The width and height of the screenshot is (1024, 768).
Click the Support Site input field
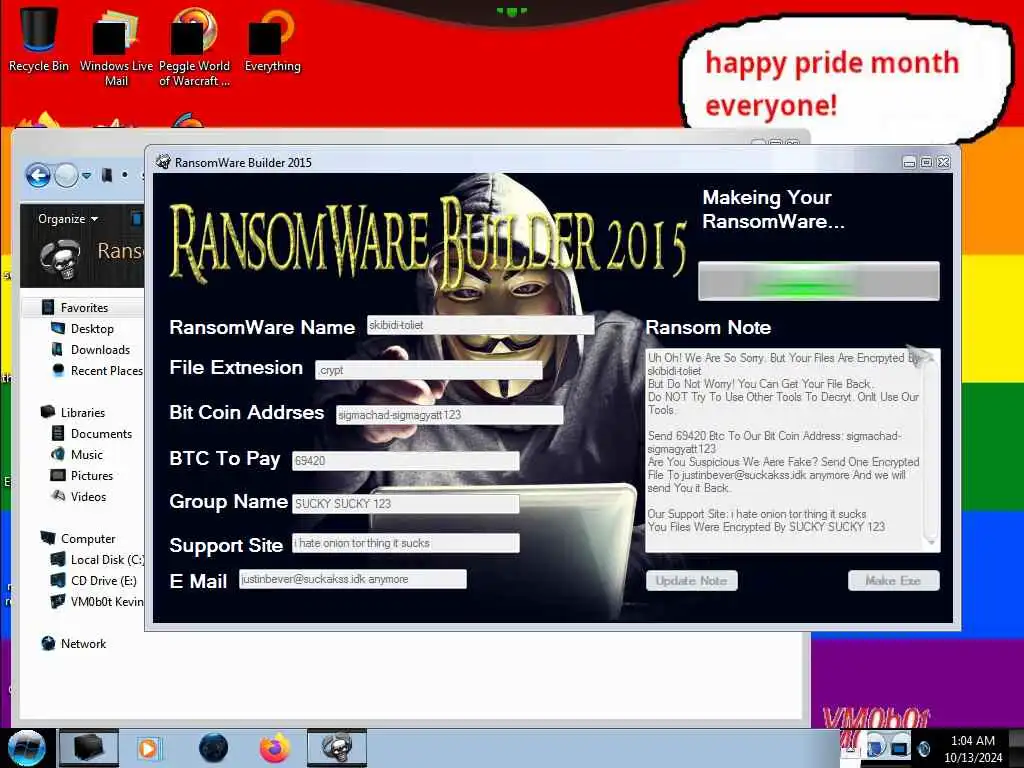(406, 543)
